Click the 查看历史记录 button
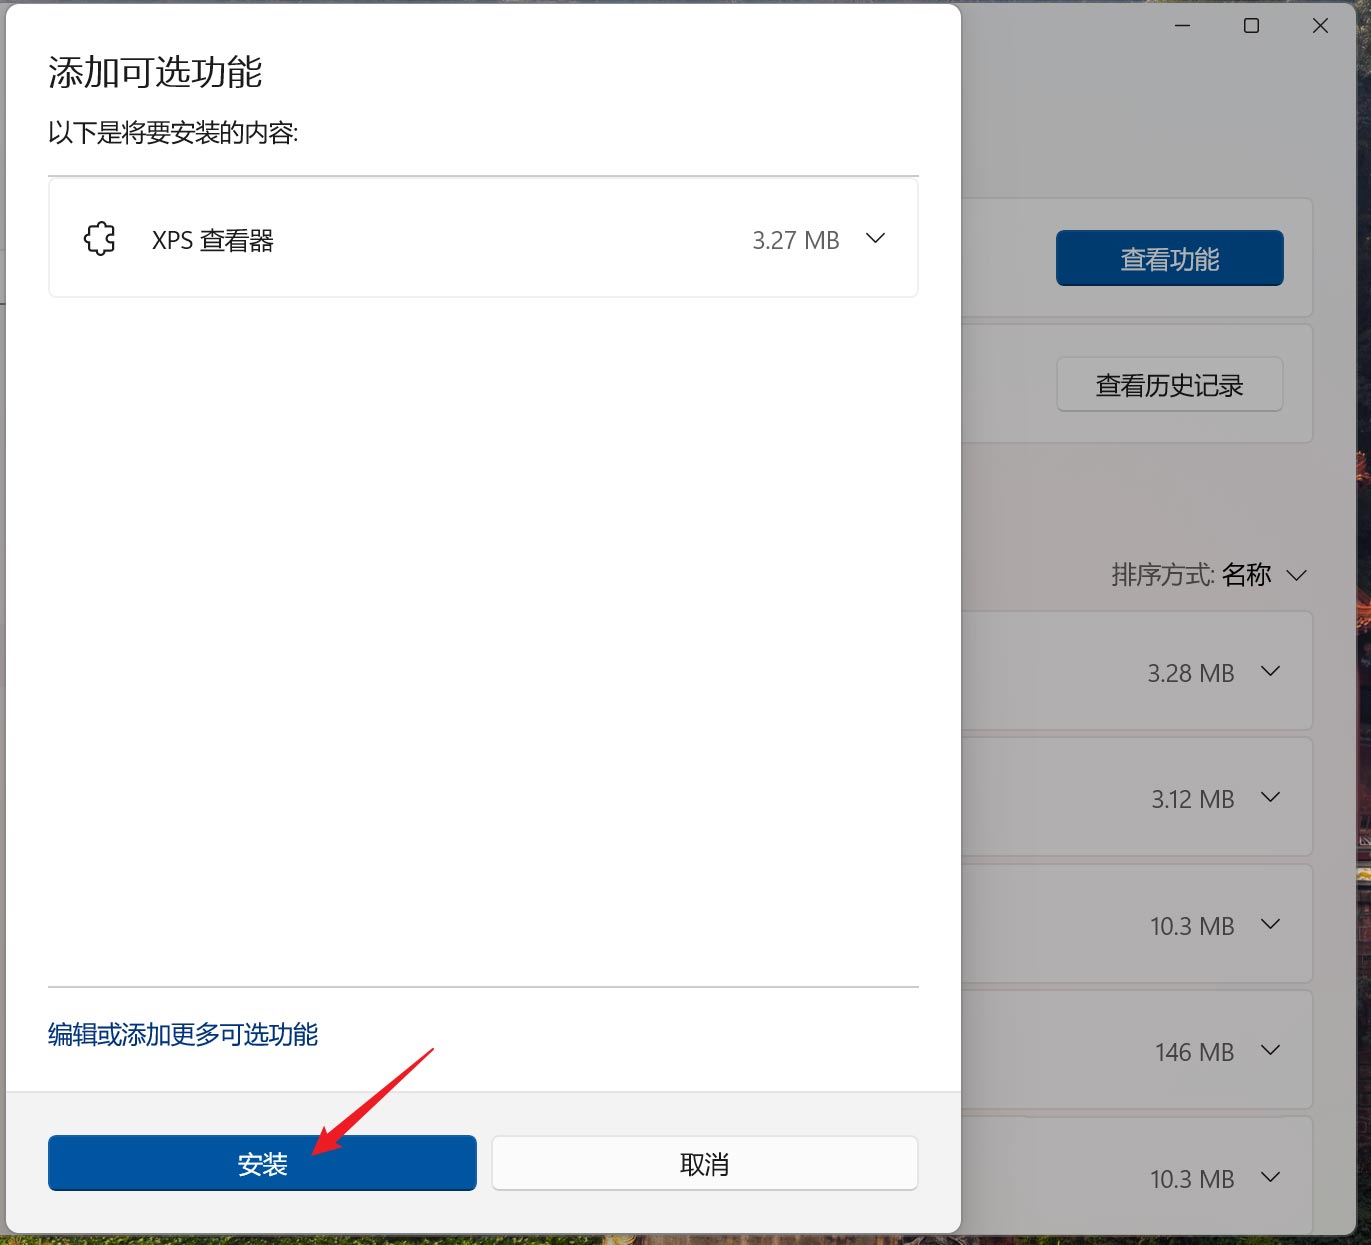The image size is (1371, 1245). pyautogui.click(x=1169, y=384)
